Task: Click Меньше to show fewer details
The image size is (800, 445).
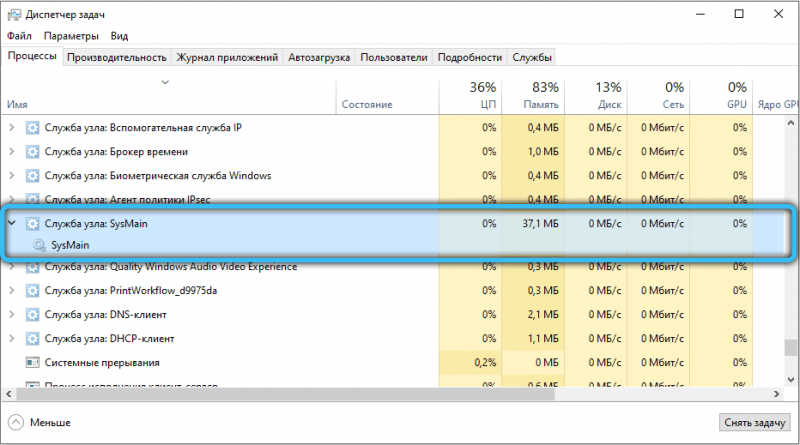Action: (50, 423)
